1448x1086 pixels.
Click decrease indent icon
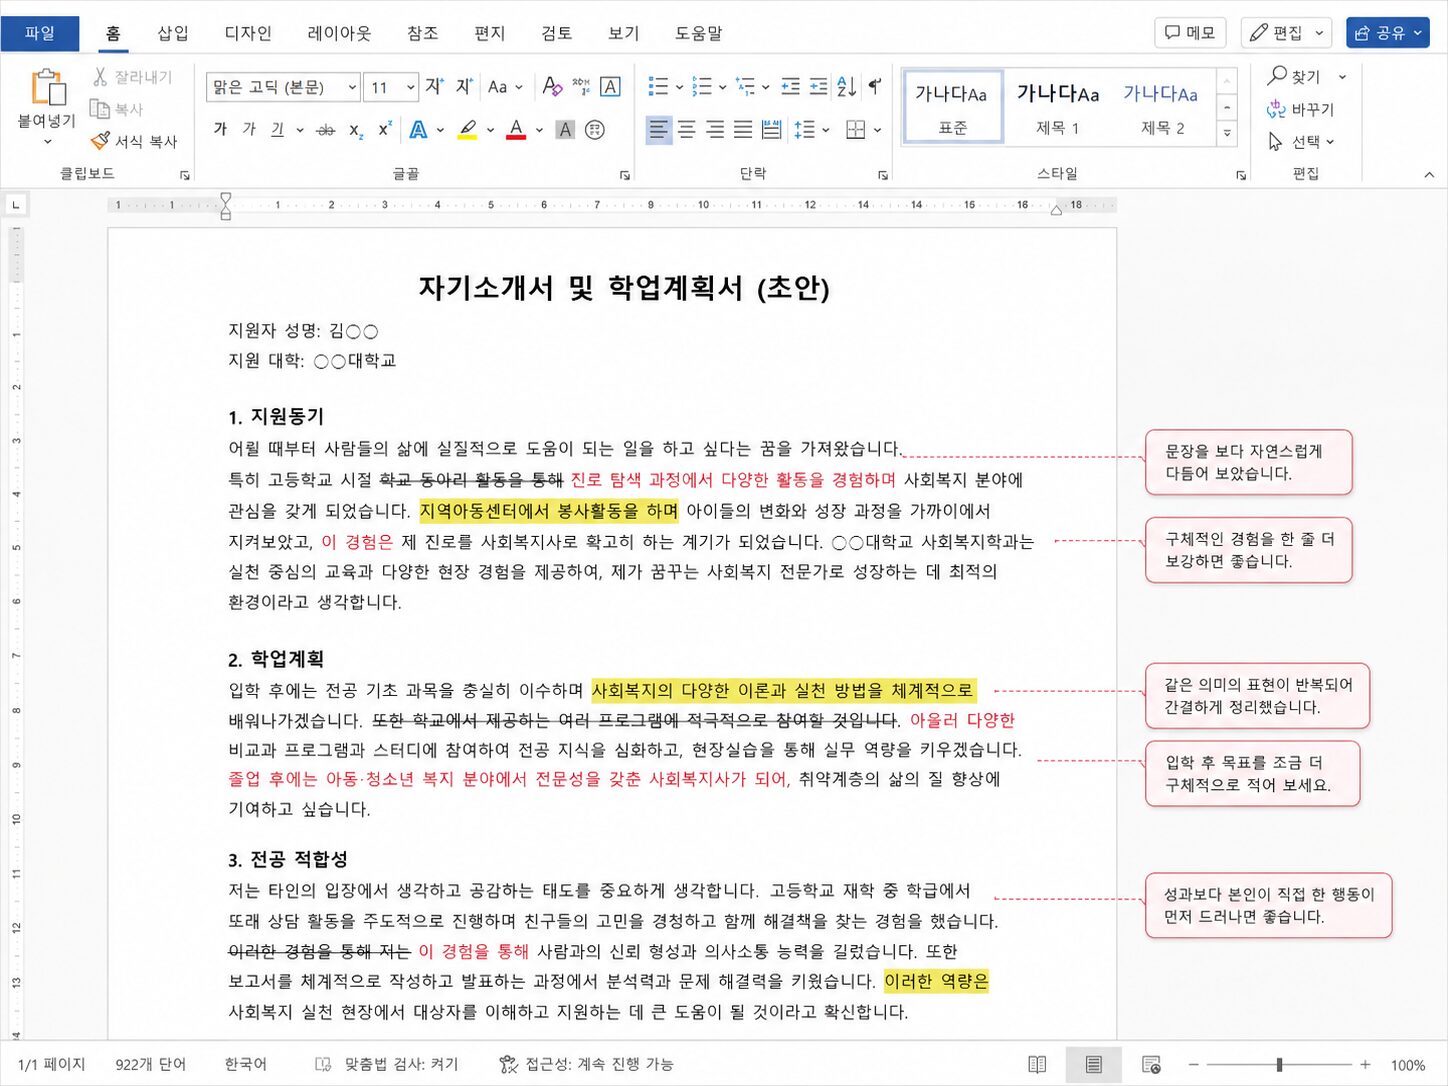click(x=790, y=87)
